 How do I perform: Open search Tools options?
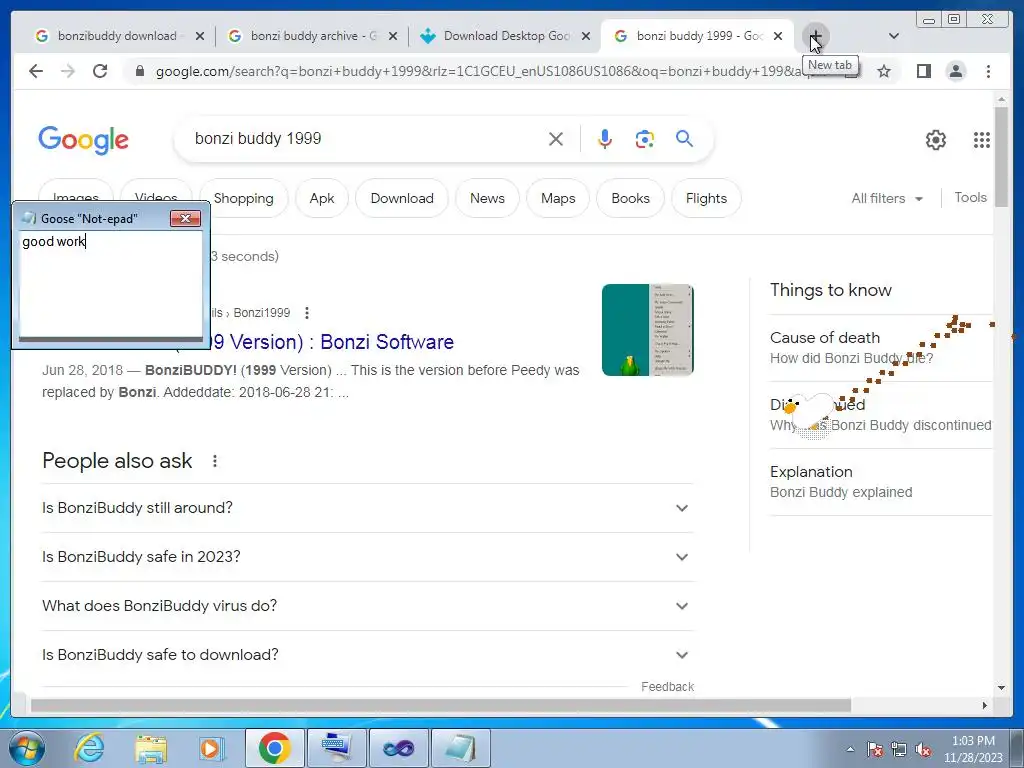click(x=970, y=198)
